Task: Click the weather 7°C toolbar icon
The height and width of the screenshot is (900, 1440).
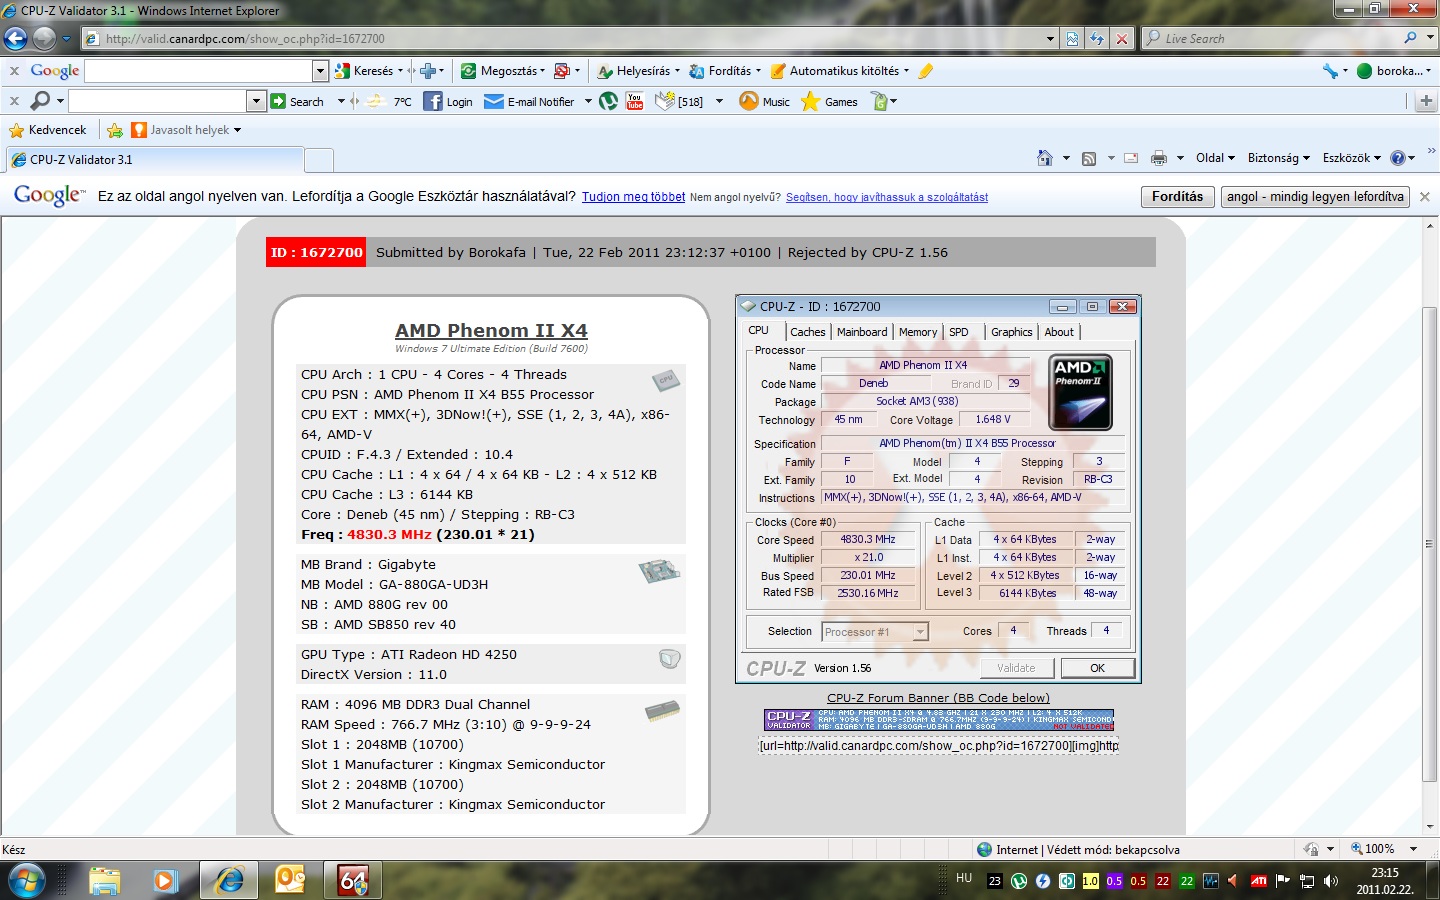Action: point(389,101)
